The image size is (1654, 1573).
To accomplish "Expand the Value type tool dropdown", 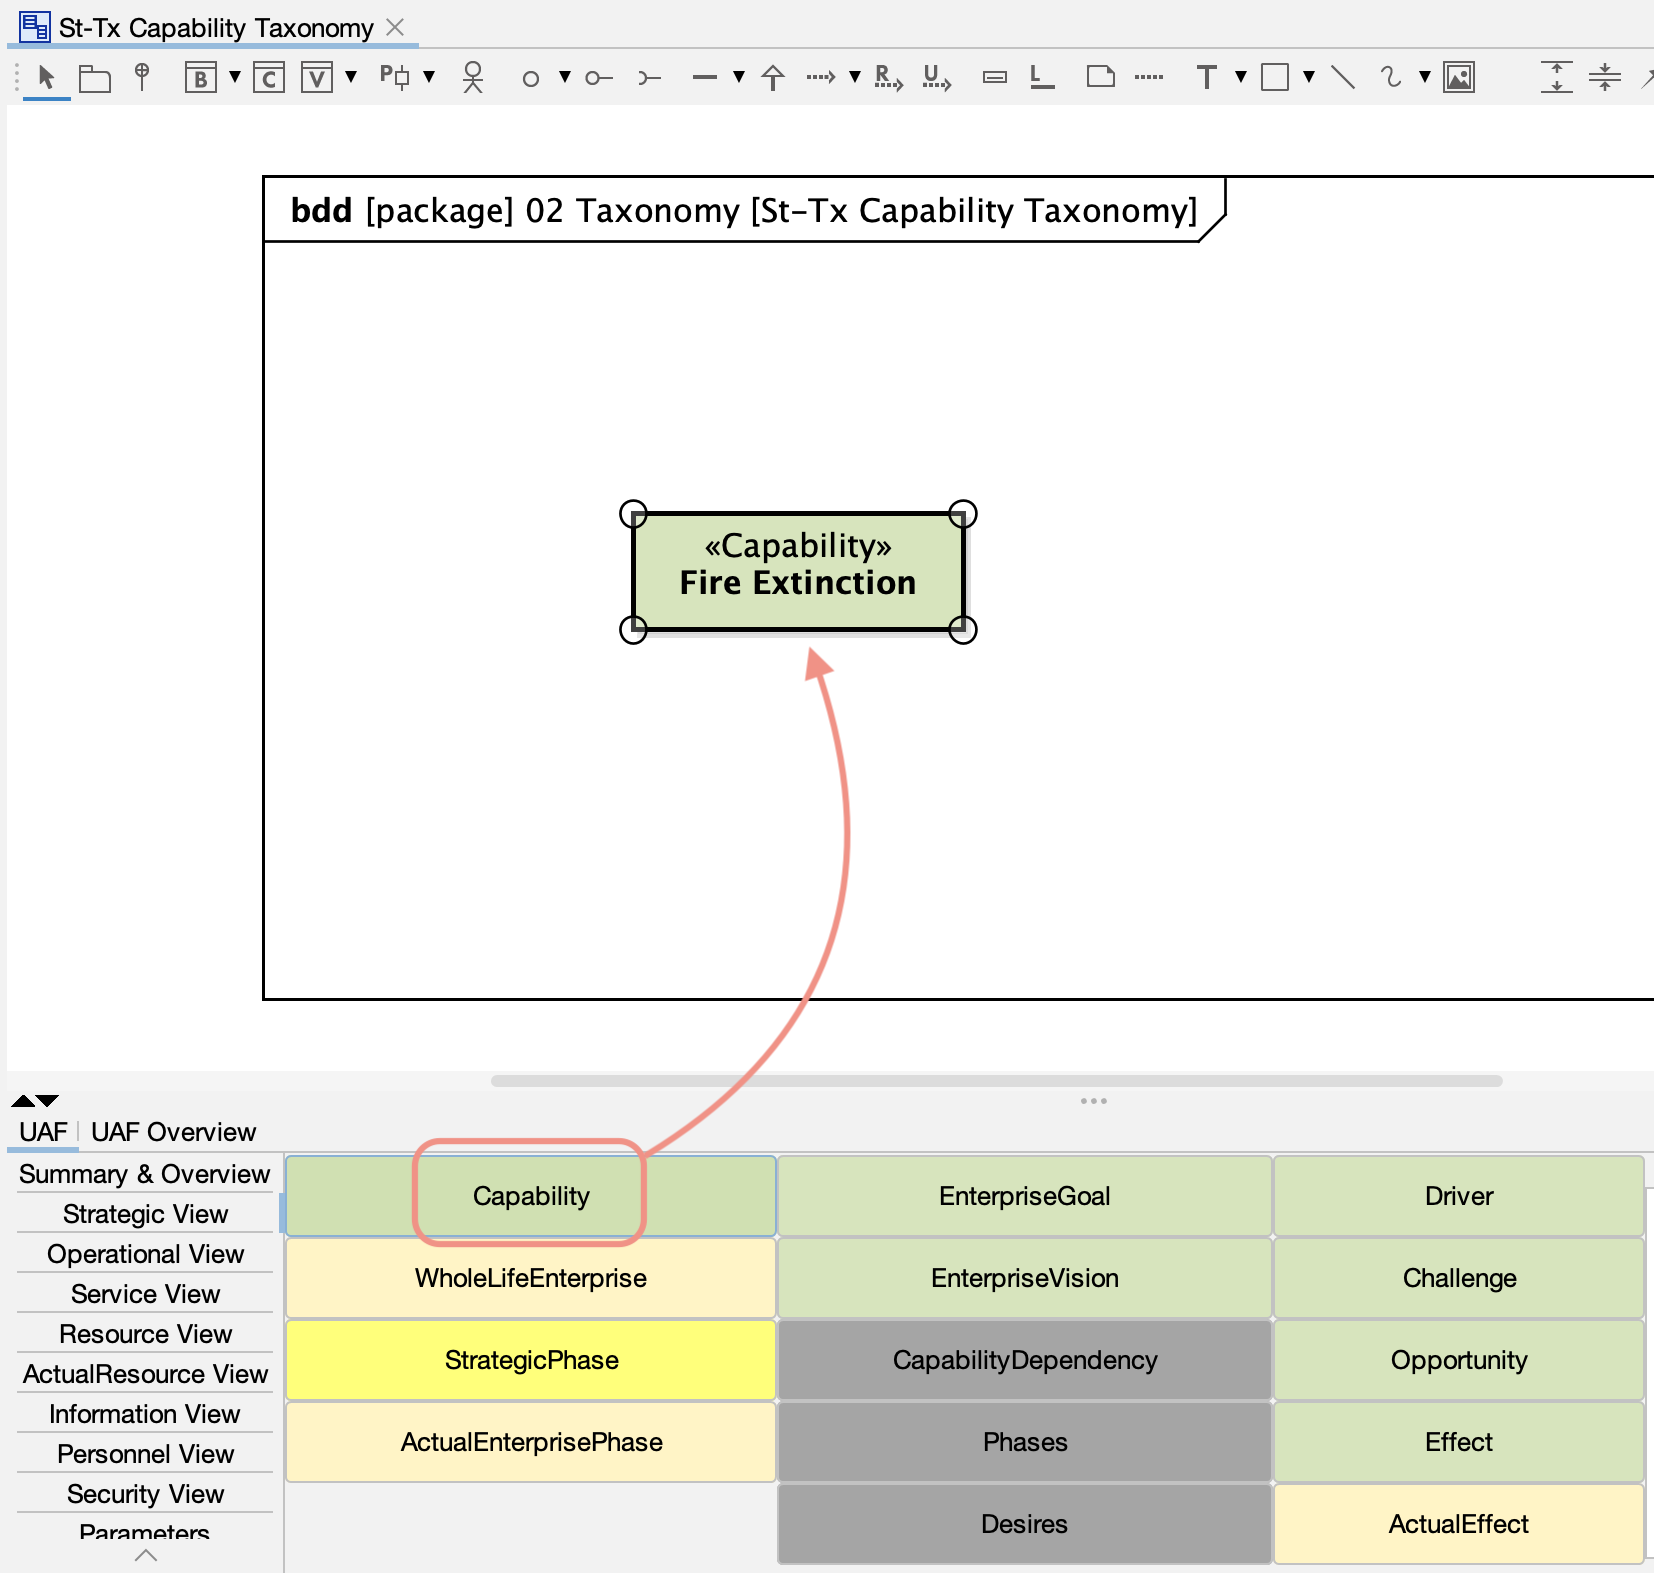I will coord(351,77).
